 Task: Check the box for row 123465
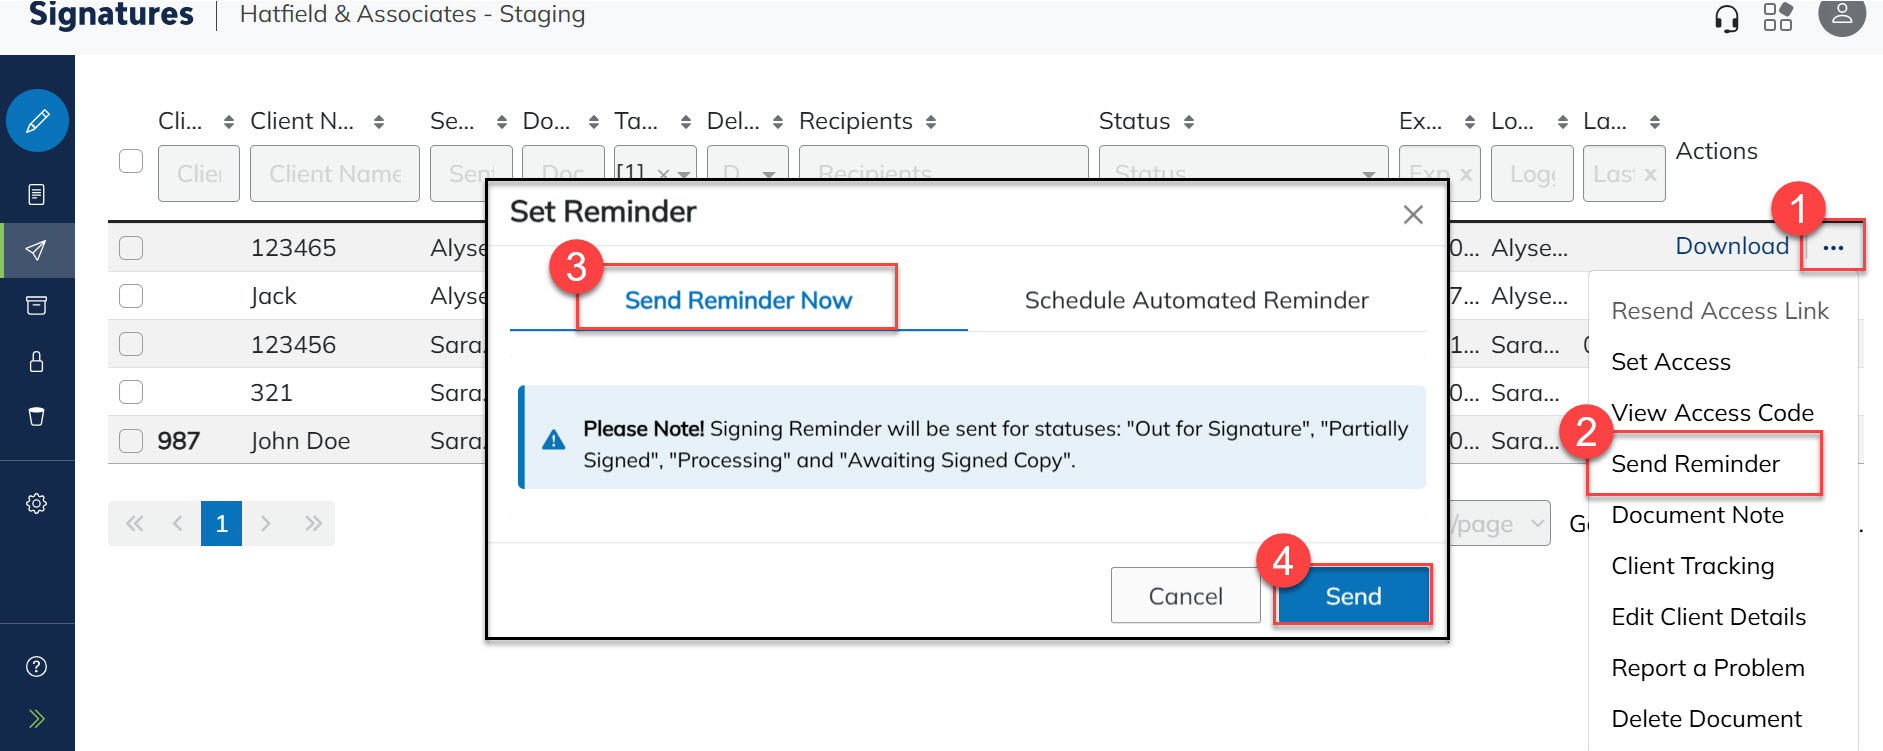click(x=131, y=248)
